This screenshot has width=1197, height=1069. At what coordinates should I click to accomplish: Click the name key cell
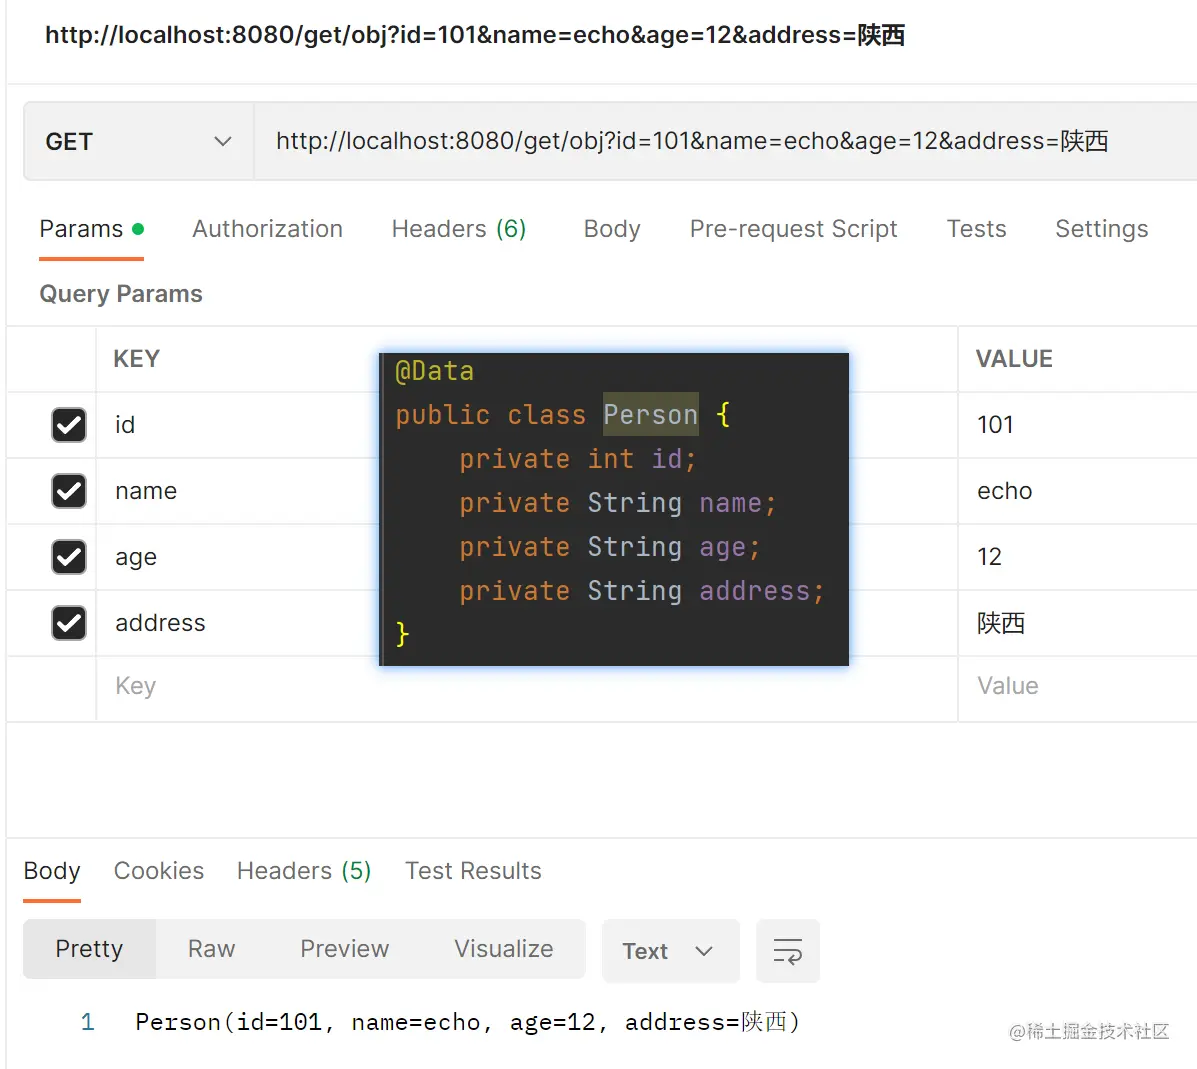tap(238, 491)
